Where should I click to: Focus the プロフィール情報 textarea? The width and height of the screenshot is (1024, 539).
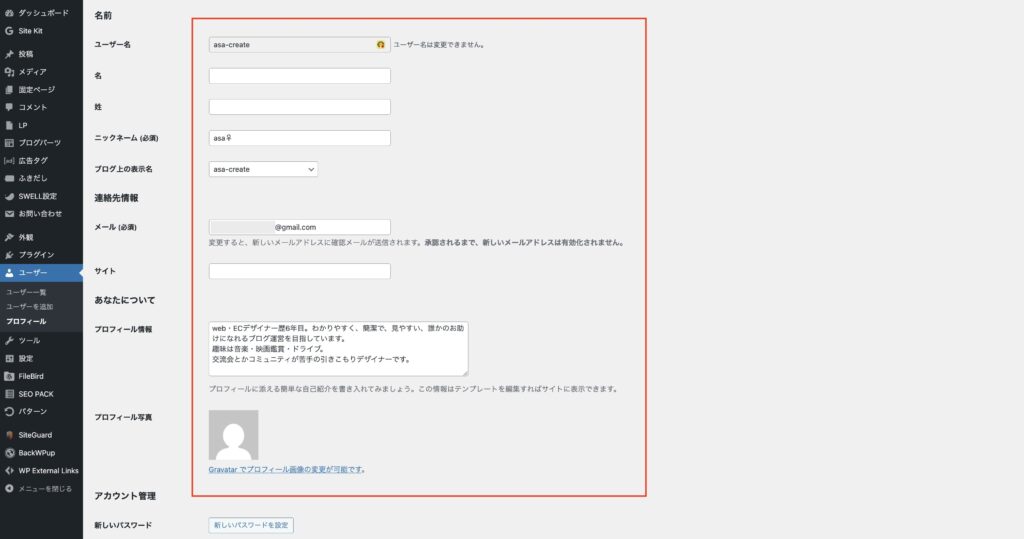[338, 348]
